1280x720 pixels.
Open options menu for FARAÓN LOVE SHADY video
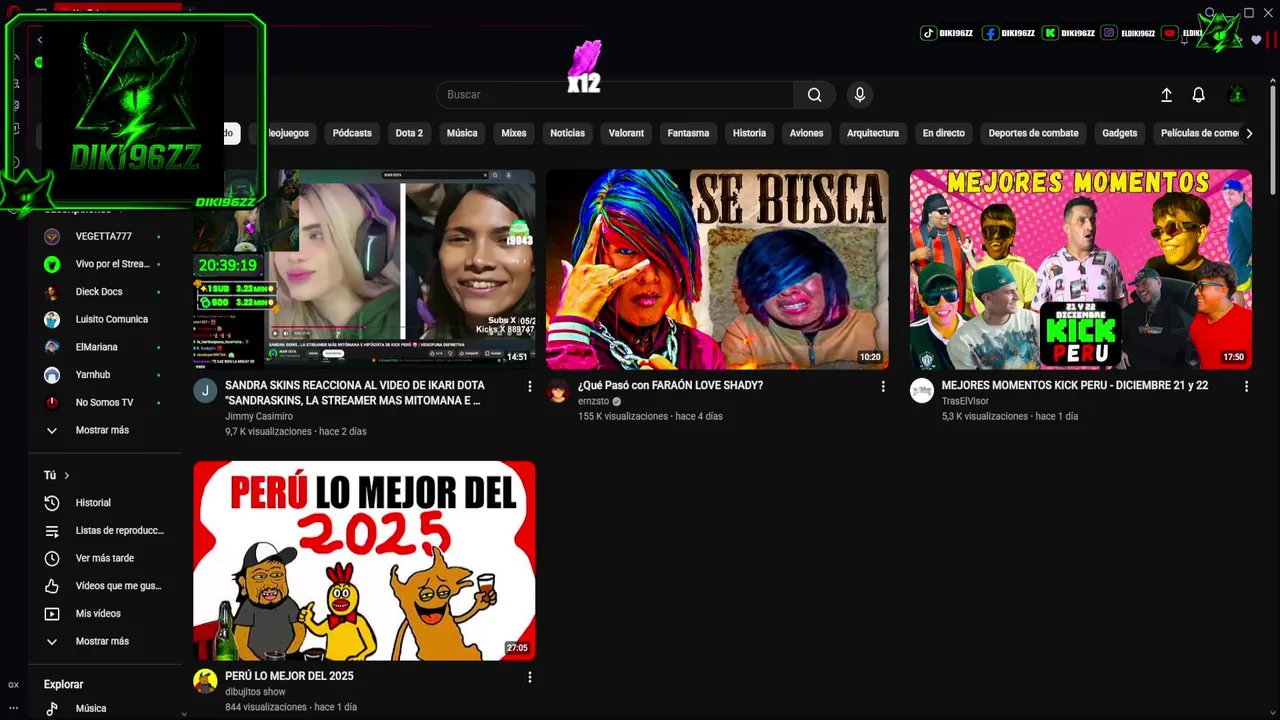[883, 386]
